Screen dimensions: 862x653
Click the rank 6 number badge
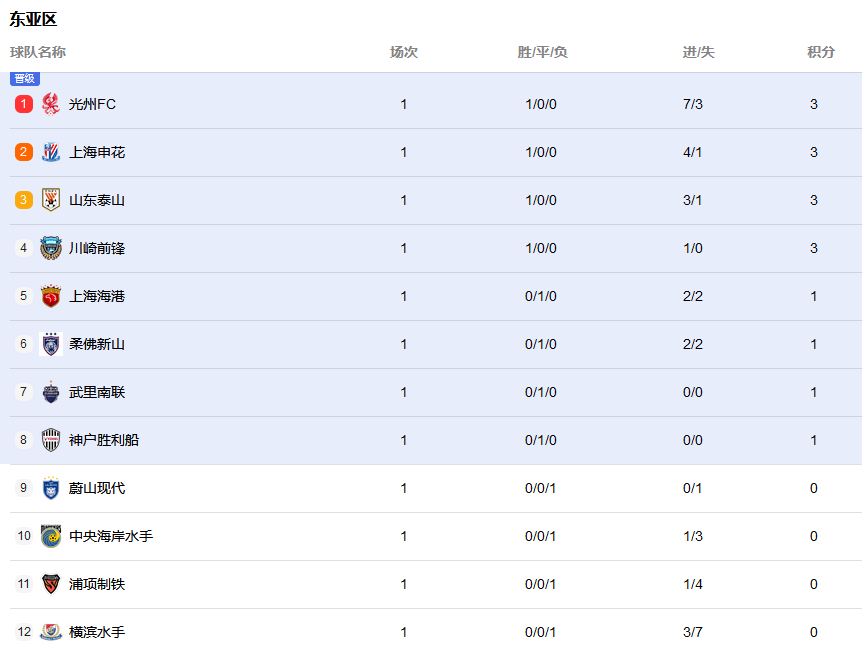24,344
